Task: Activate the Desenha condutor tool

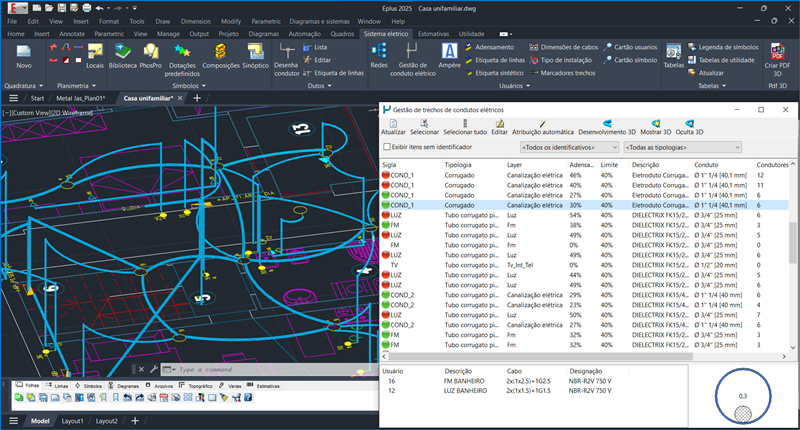Action: coord(287,60)
